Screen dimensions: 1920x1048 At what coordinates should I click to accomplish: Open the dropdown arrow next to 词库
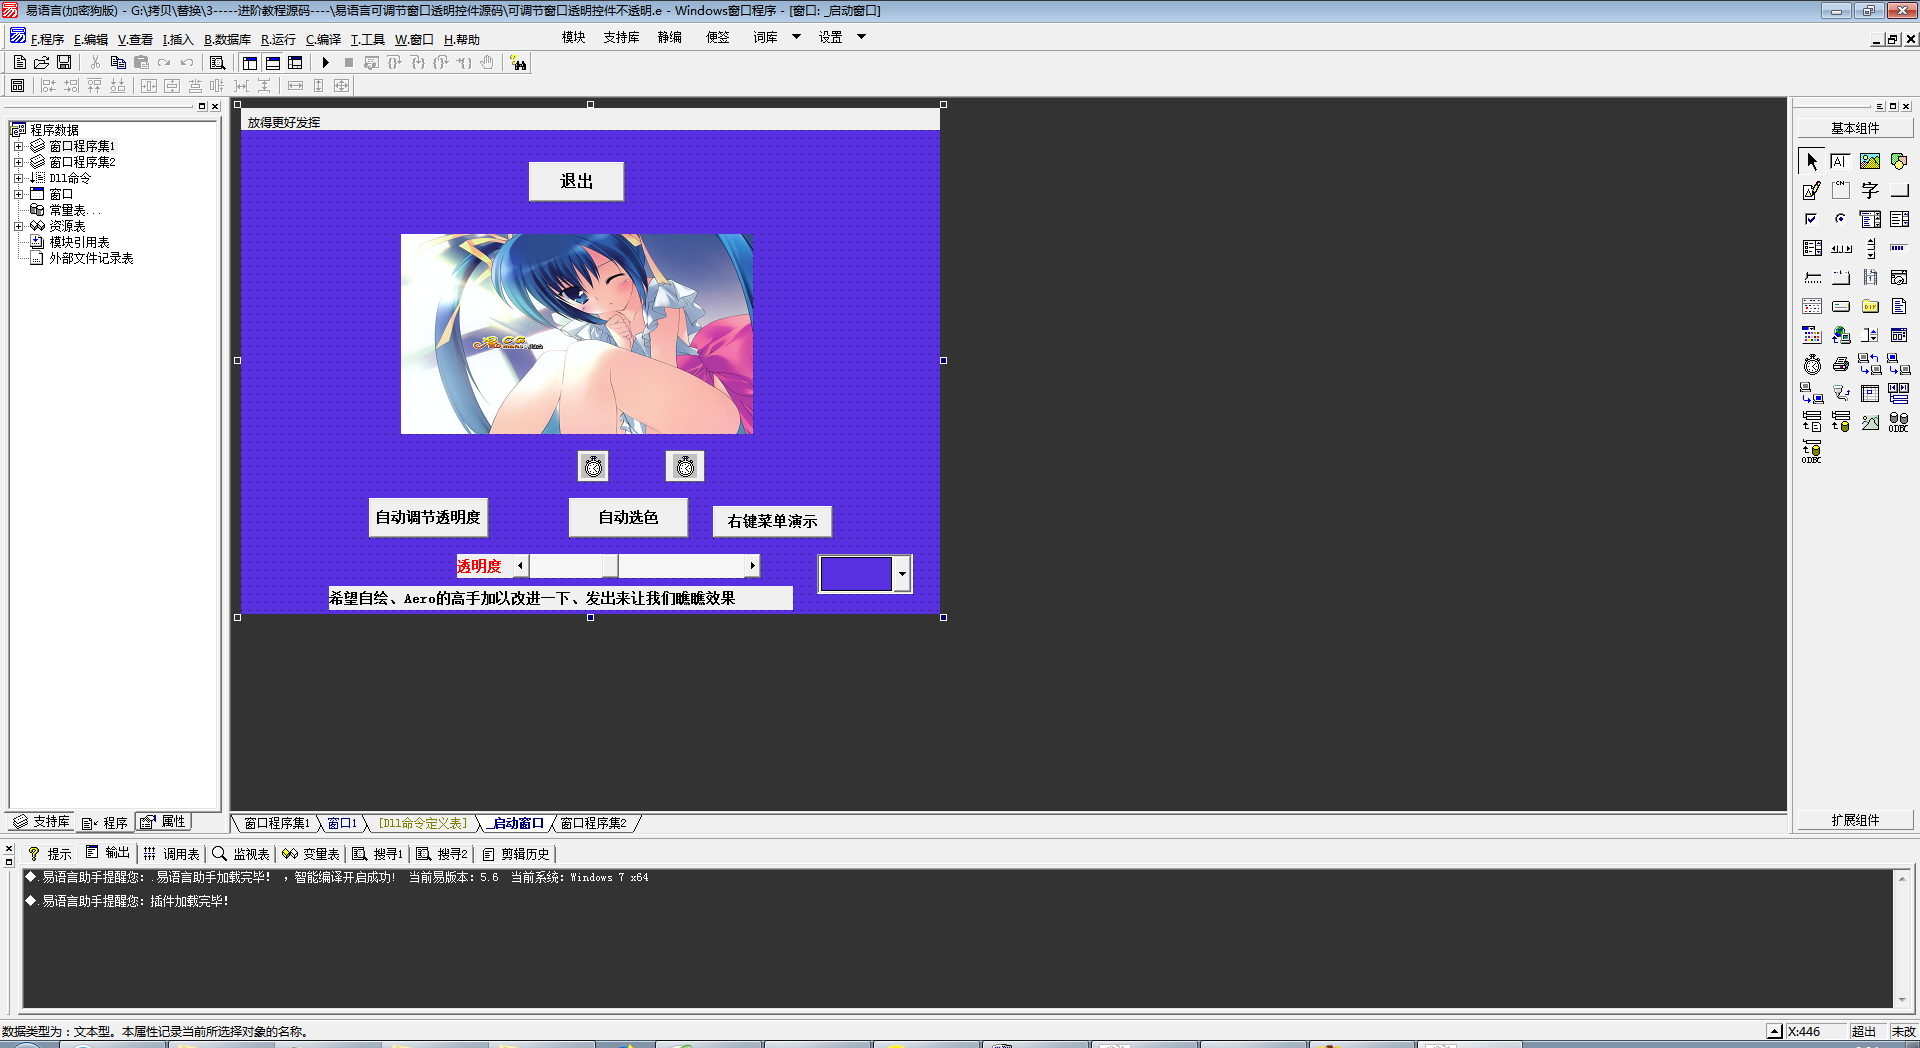[796, 37]
